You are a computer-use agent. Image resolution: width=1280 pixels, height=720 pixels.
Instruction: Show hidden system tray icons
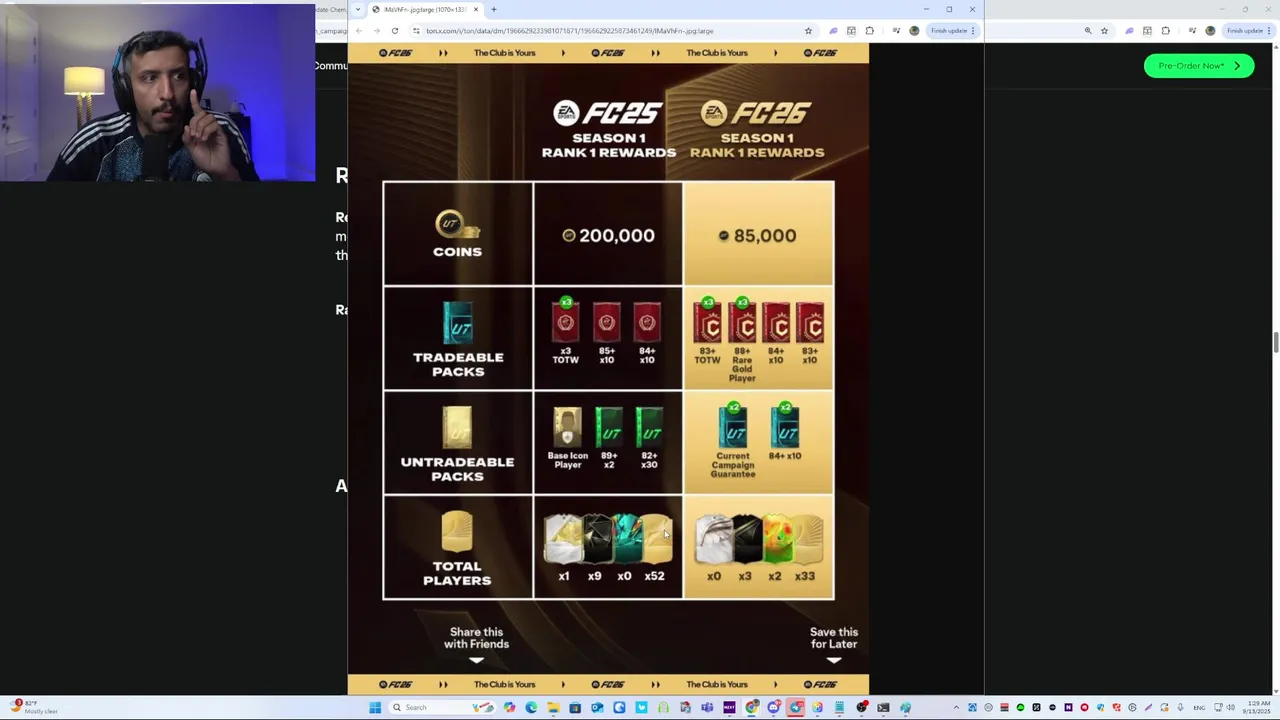[956, 707]
